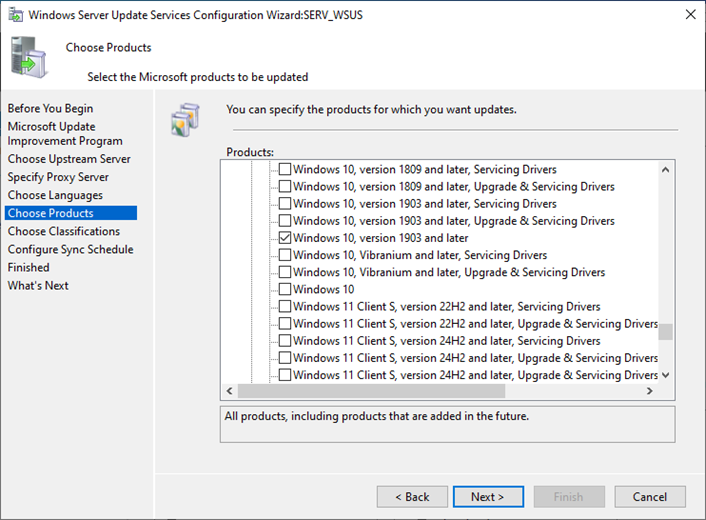Click the Back button
This screenshot has width=706, height=520.
coord(412,497)
